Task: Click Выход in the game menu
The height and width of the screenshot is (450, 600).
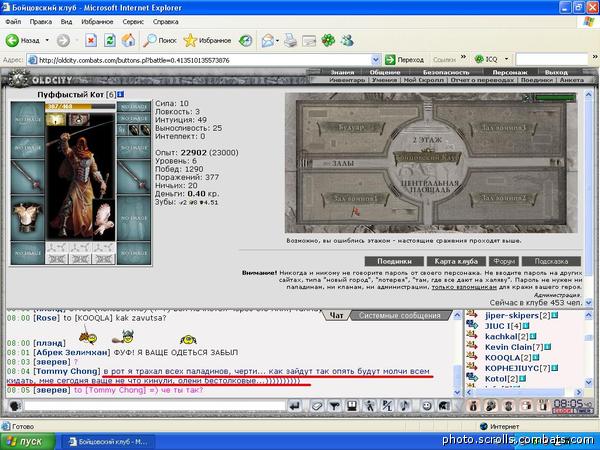Action: [x=556, y=72]
